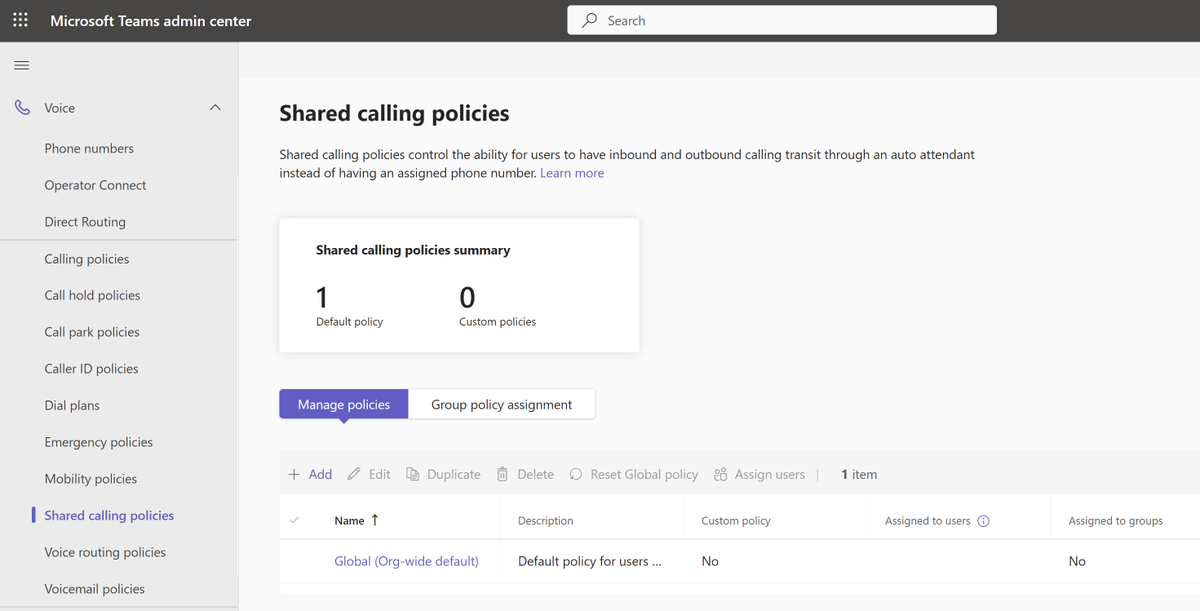
Task: Click the Assign users people icon
Action: [x=721, y=474]
